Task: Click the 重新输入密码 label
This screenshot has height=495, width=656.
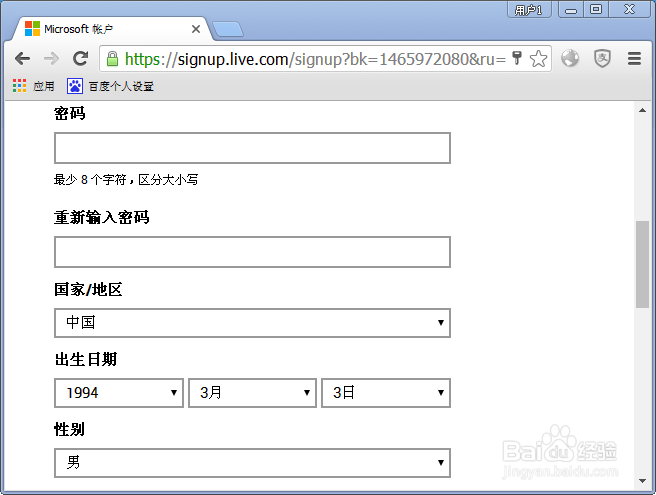Action: point(101,218)
